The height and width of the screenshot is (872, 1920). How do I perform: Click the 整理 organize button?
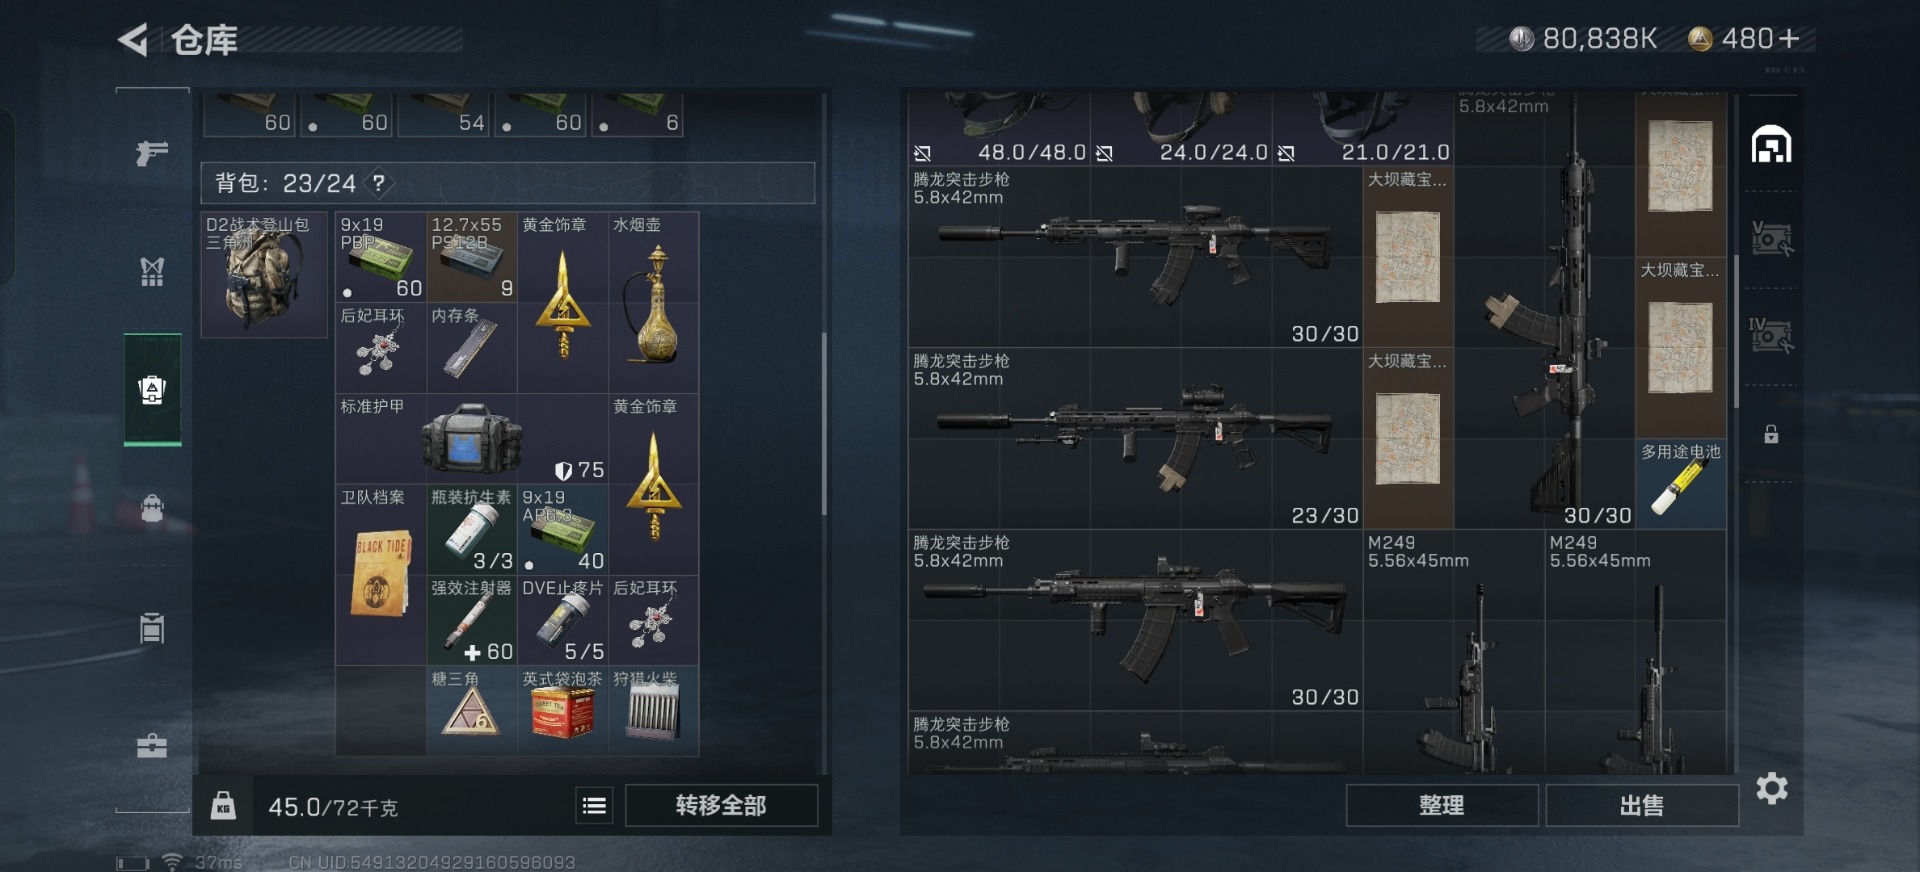coord(1441,805)
